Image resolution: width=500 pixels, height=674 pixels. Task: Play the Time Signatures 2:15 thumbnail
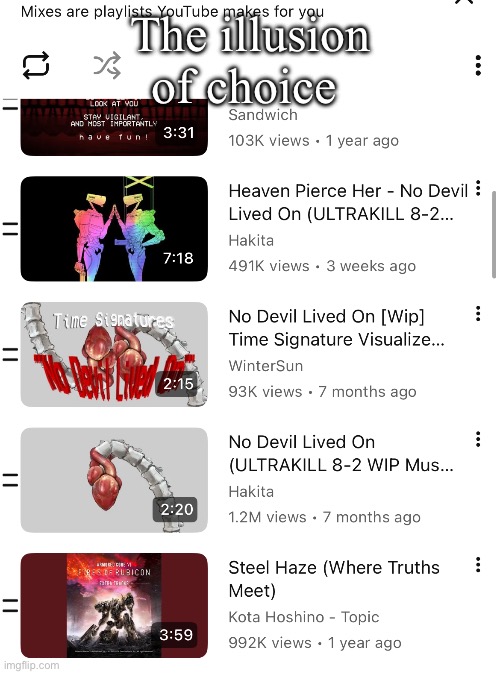(114, 354)
